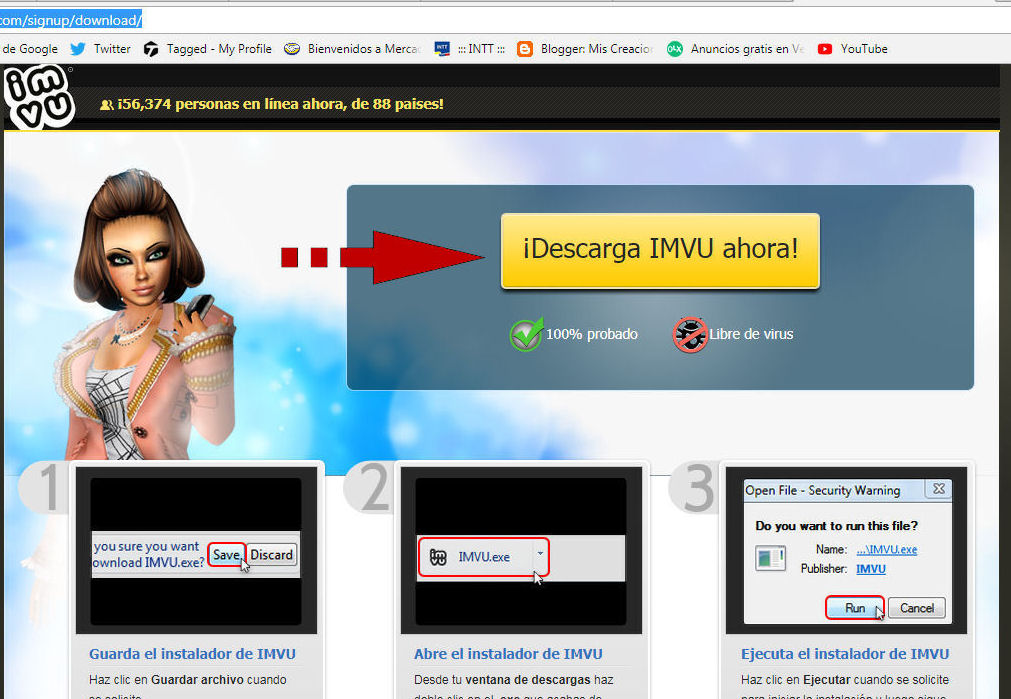The width and height of the screenshot is (1011, 699).
Task: Click the INTT bookmark icon
Action: [x=441, y=47]
